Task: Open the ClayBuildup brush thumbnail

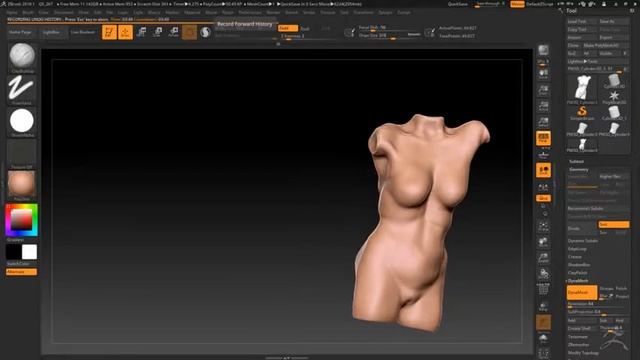Action: coord(22,56)
